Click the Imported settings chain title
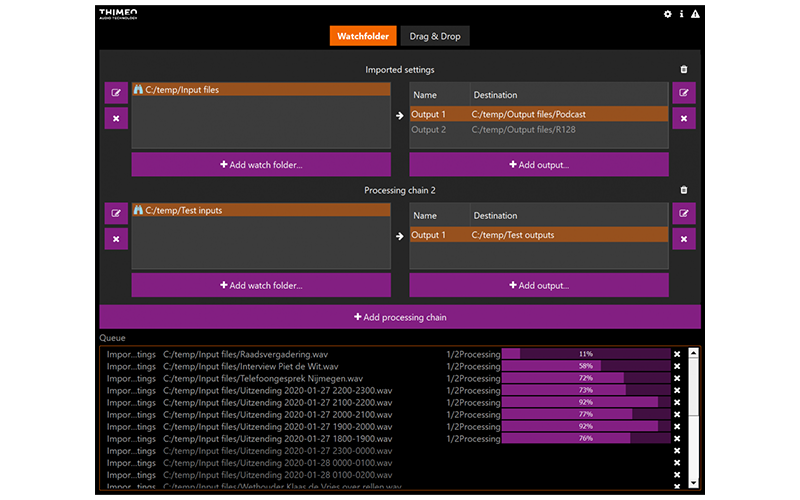 coord(399,70)
